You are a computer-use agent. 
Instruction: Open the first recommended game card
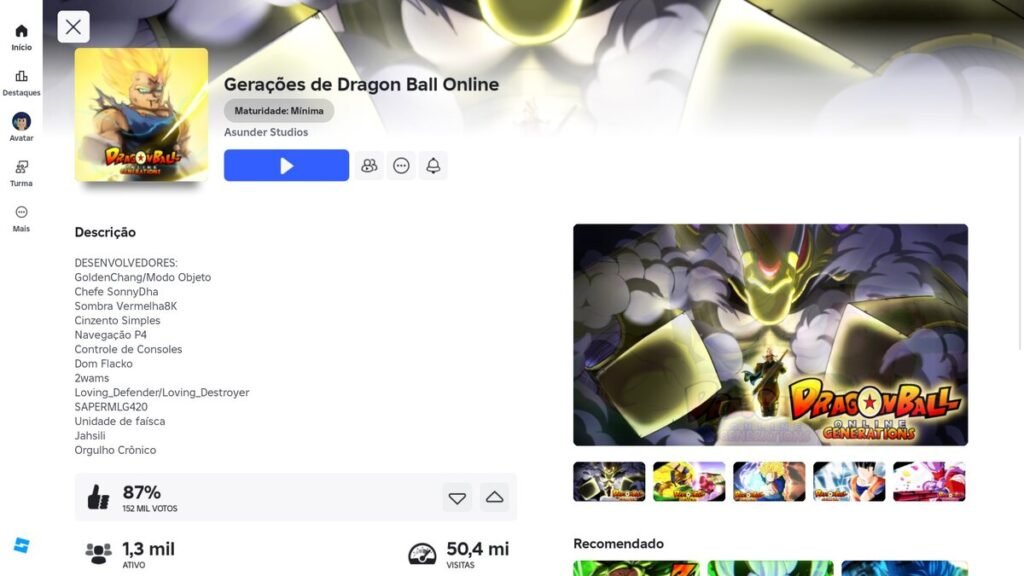pos(636,568)
